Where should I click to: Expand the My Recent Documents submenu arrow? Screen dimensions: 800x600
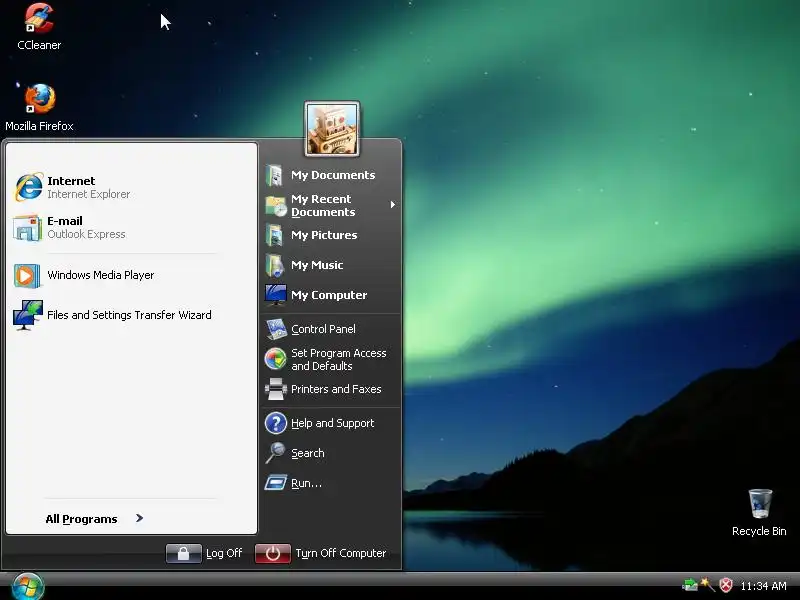pos(392,205)
